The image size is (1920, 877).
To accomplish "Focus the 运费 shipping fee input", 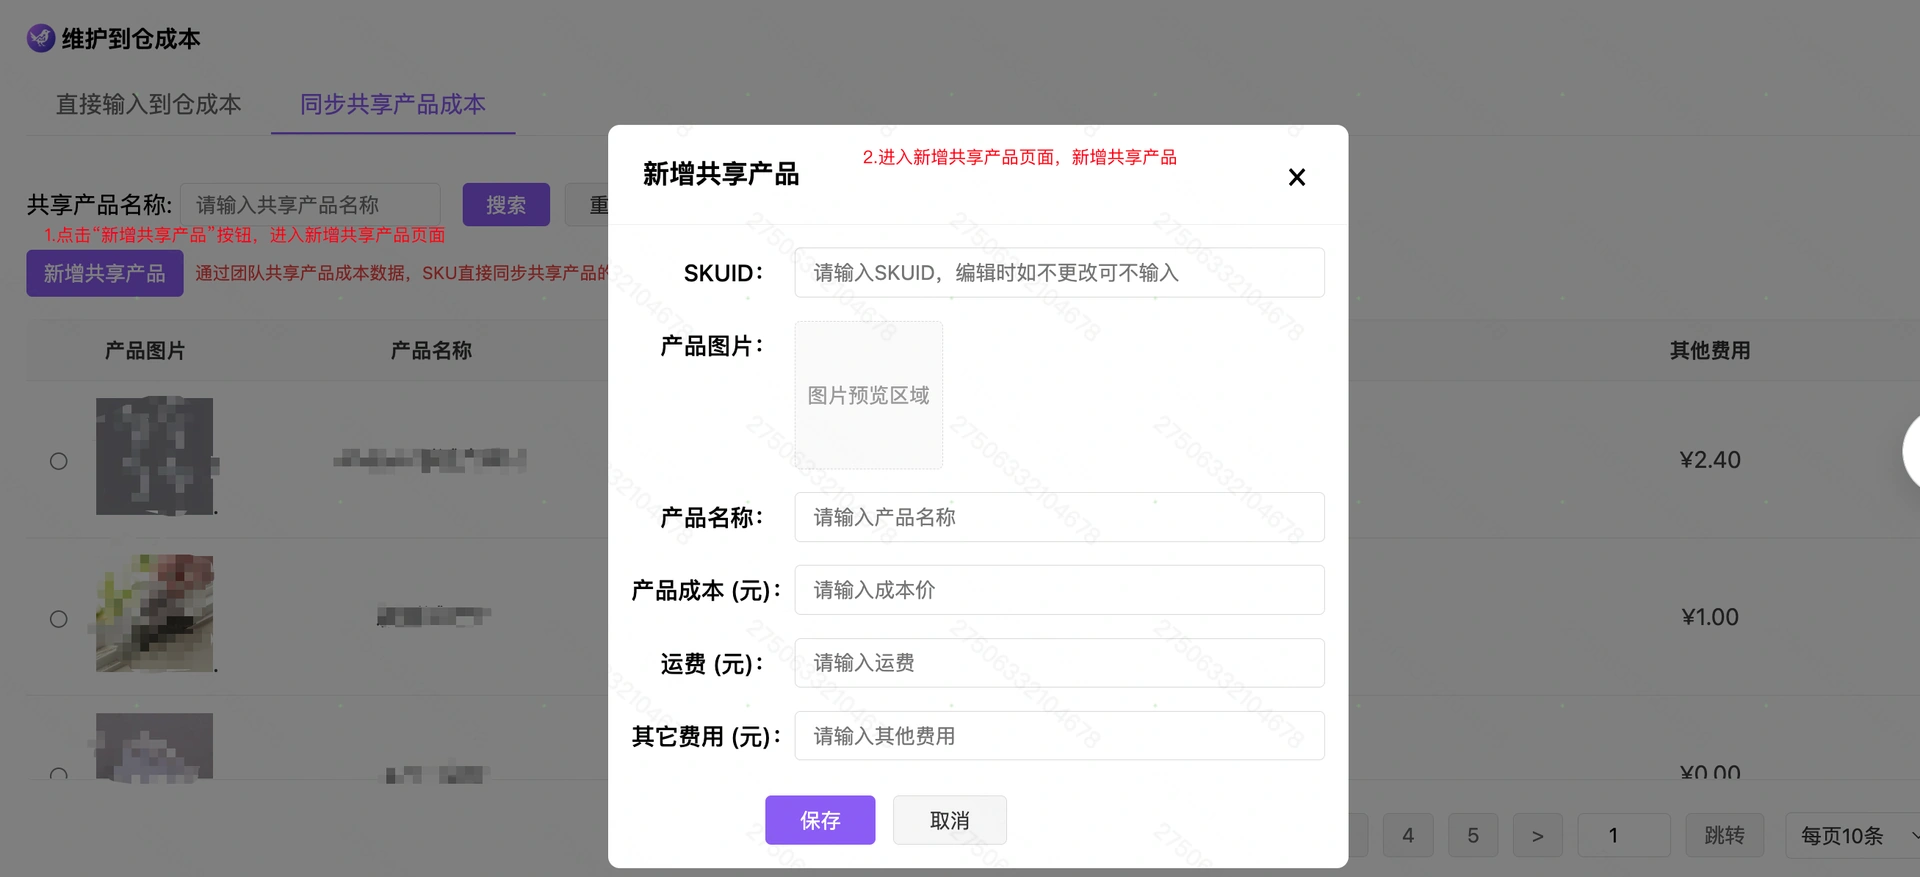I will tap(1059, 663).
